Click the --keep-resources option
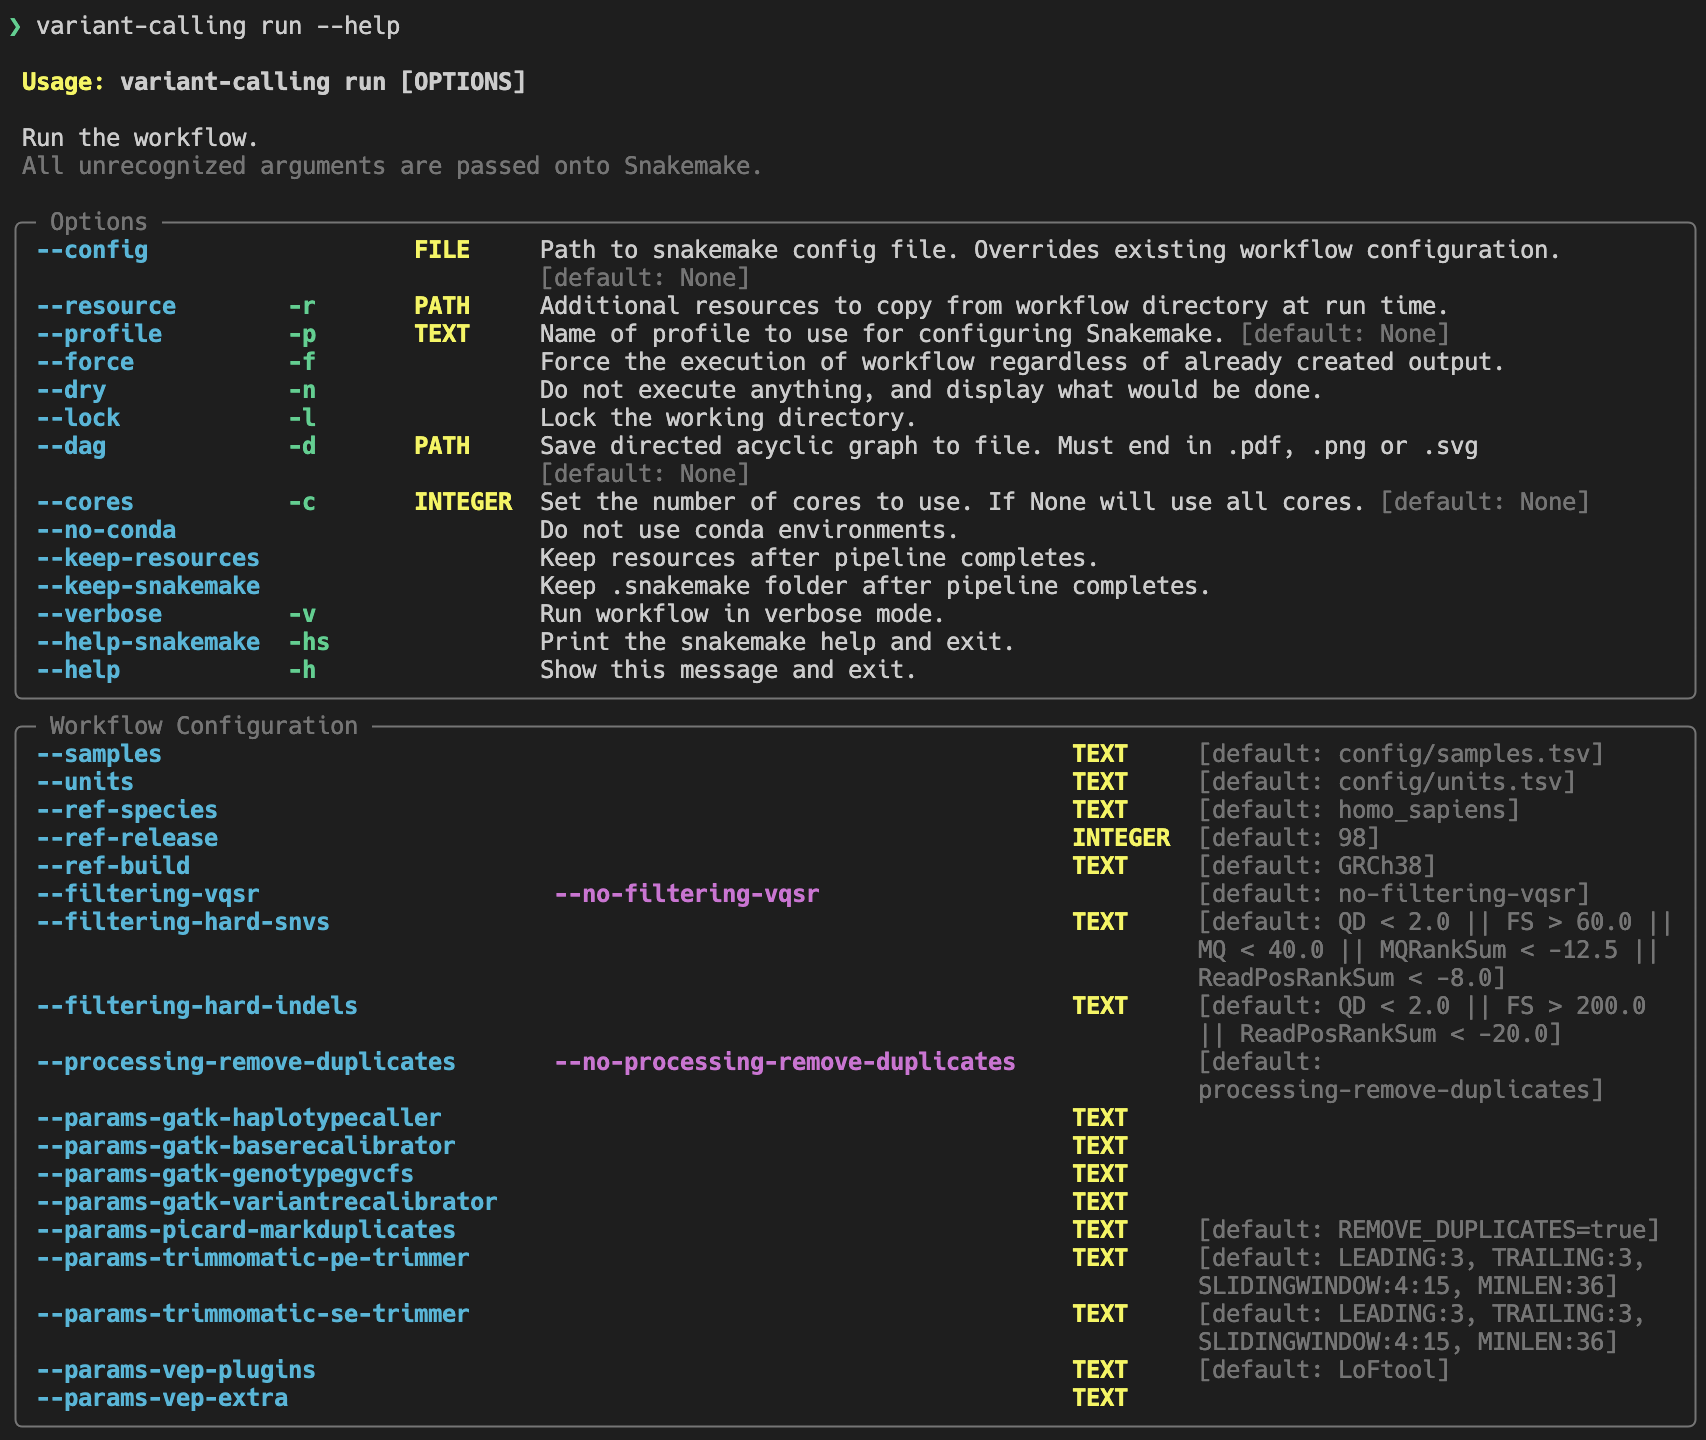 pos(148,558)
